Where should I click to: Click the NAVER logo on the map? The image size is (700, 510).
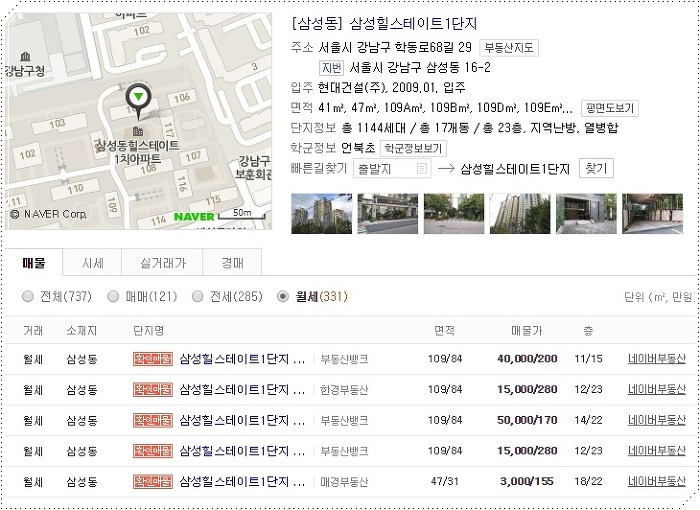click(194, 217)
